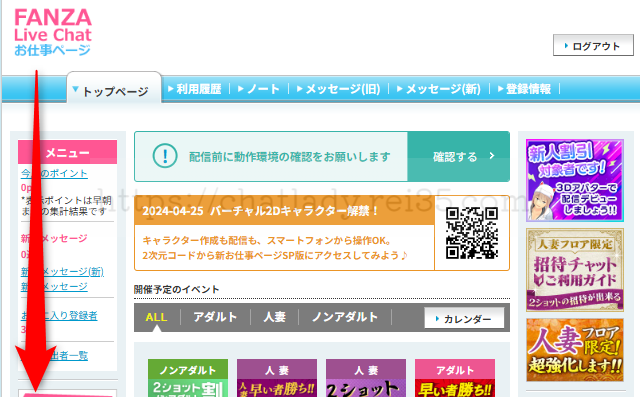
Task: Click the メニュー sidebar header
Action: coord(67,152)
